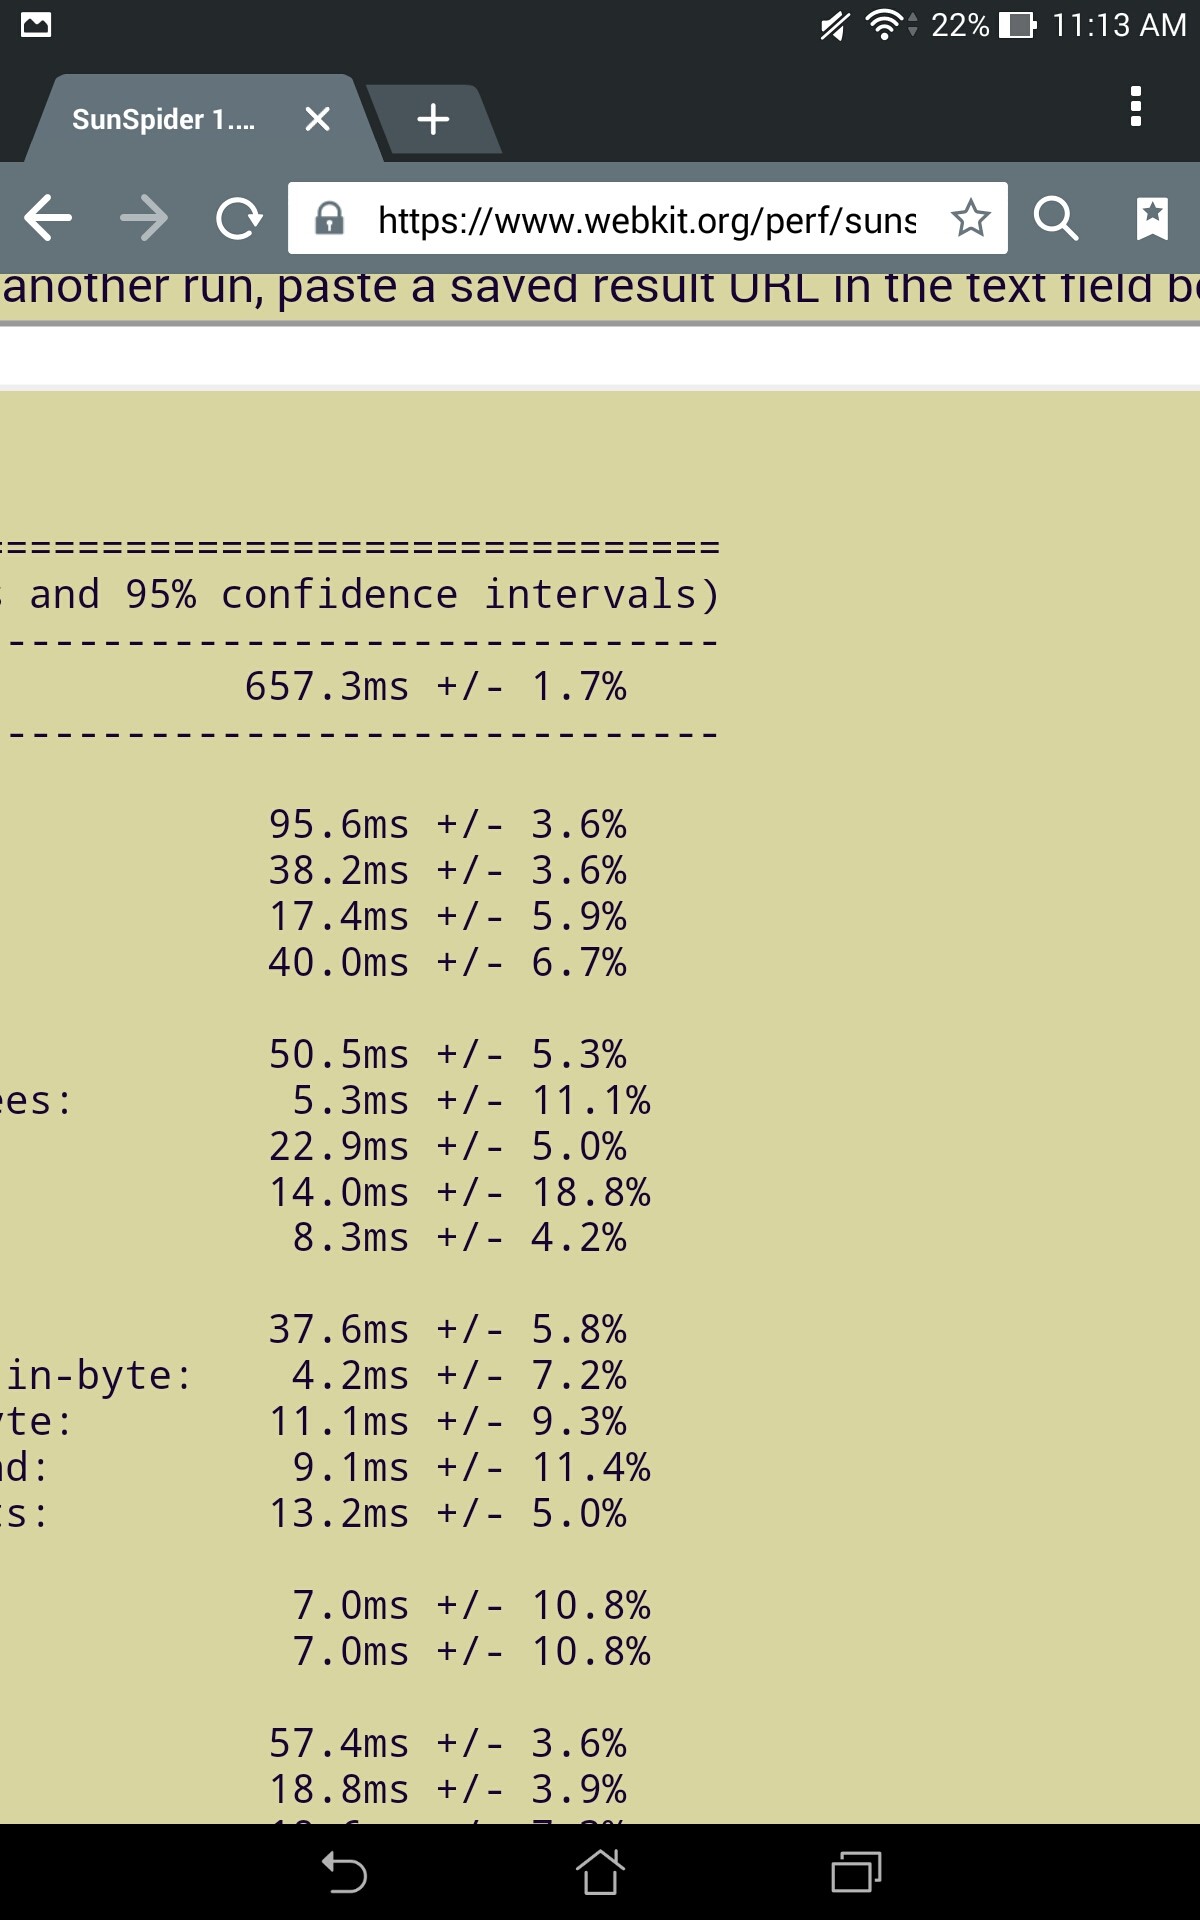Open a new tab with plus button
Screen dimensions: 1200x1920
point(433,119)
